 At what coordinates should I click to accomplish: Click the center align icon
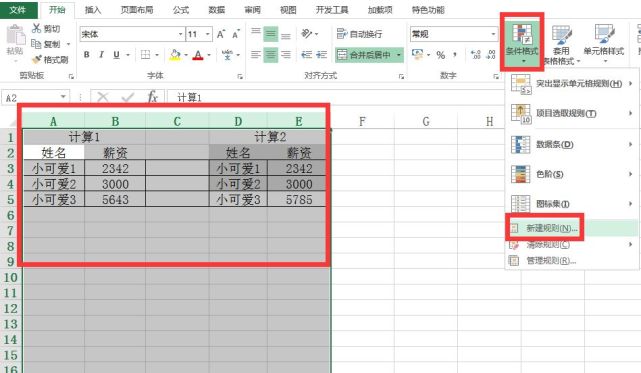click(271, 55)
